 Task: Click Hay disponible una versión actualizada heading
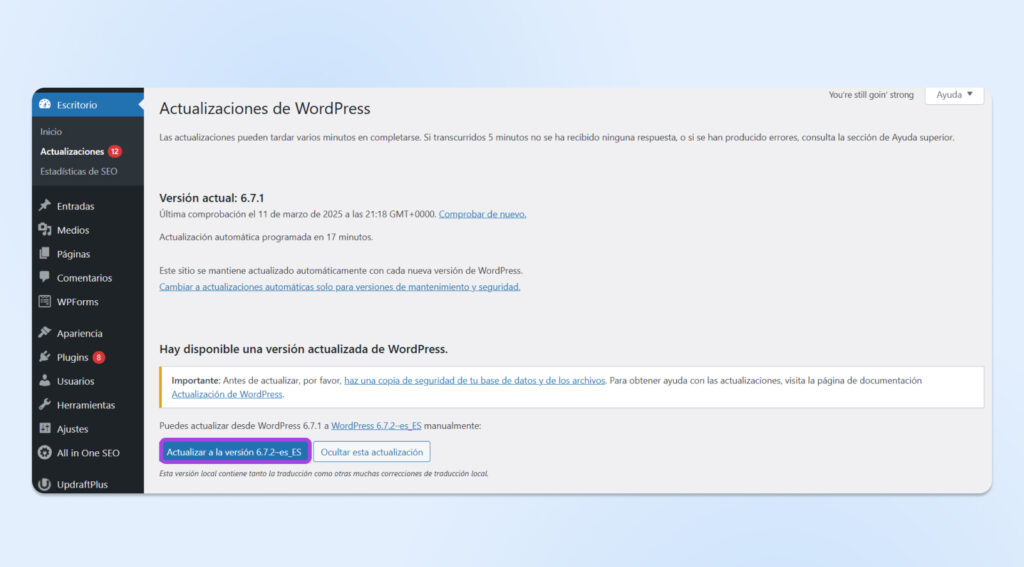(304, 349)
